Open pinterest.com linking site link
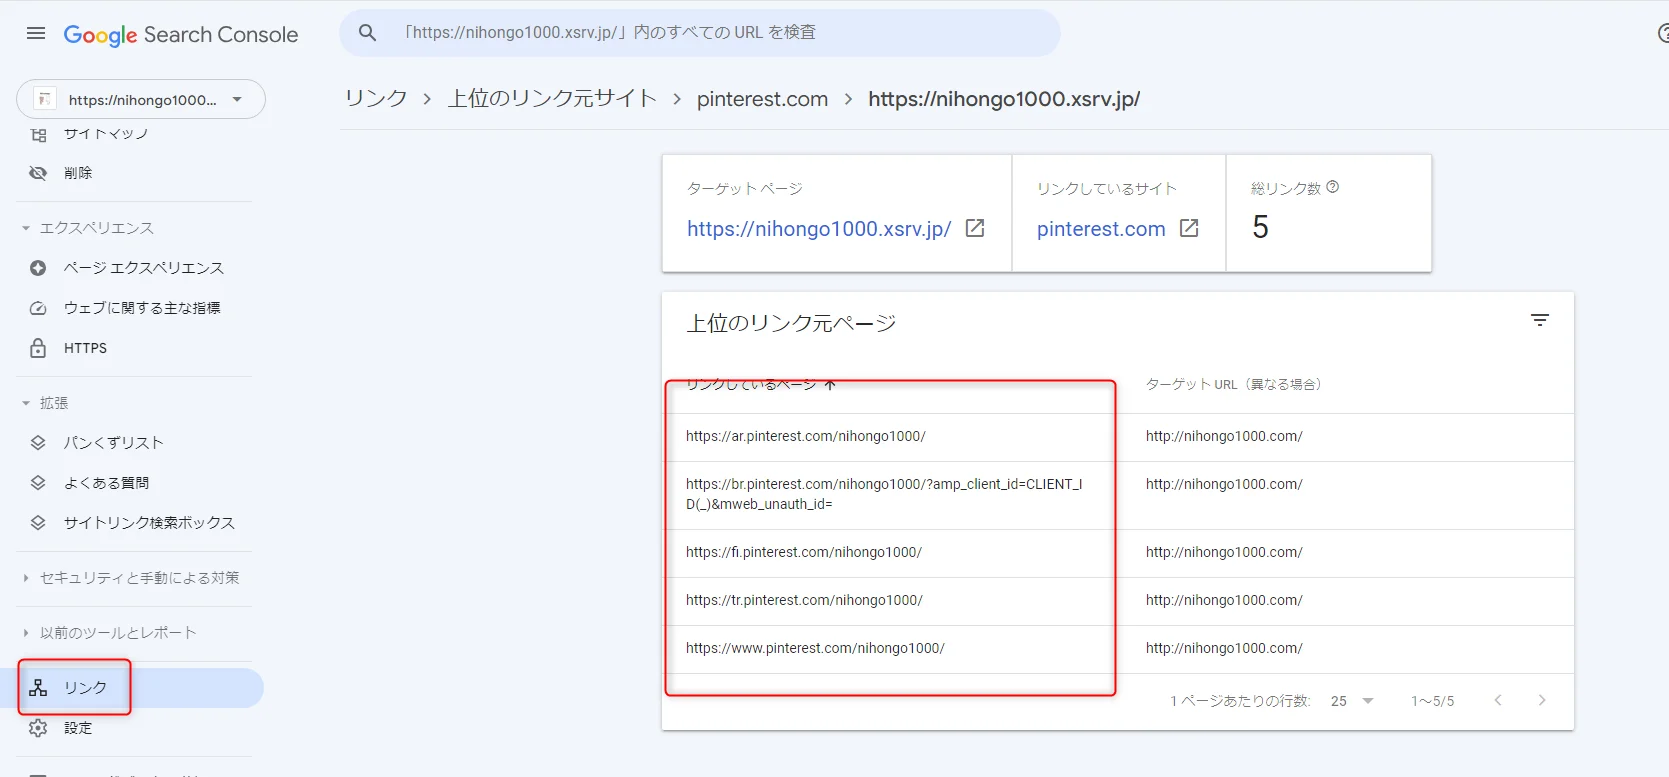This screenshot has height=777, width=1669. 1101,229
